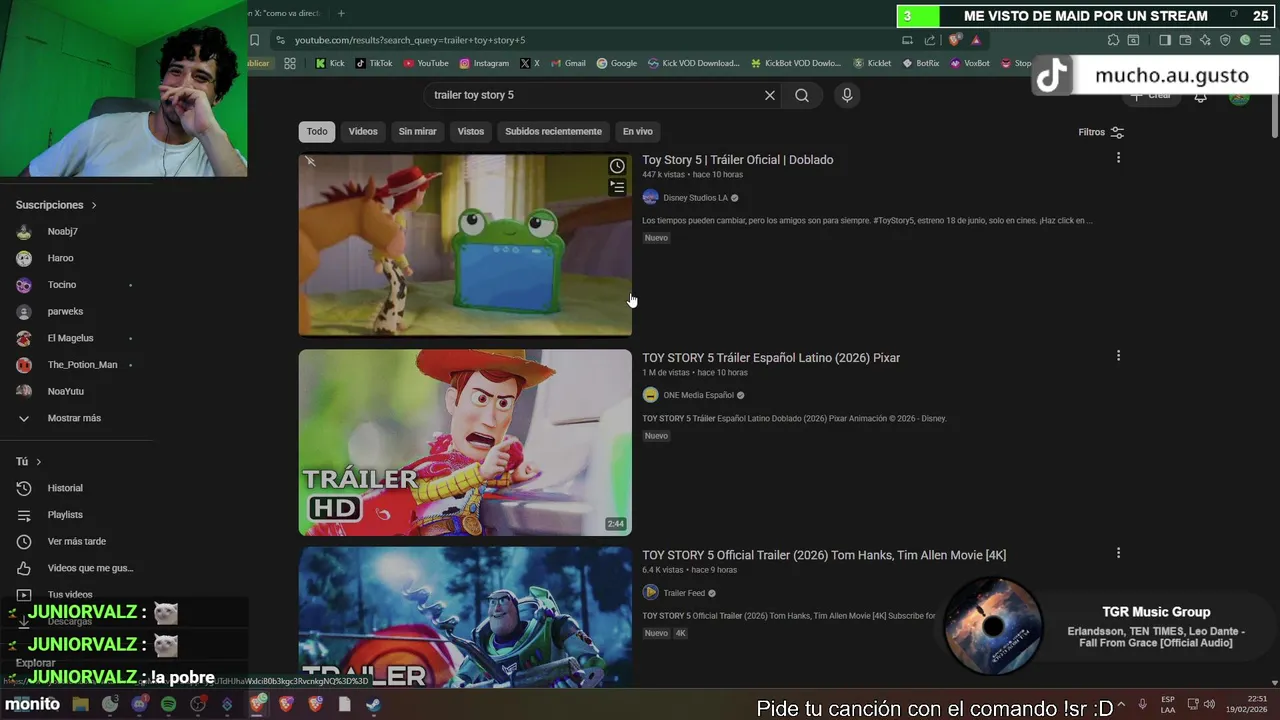Open YouTube notifications bell
The image size is (1280, 720).
coord(1200,96)
